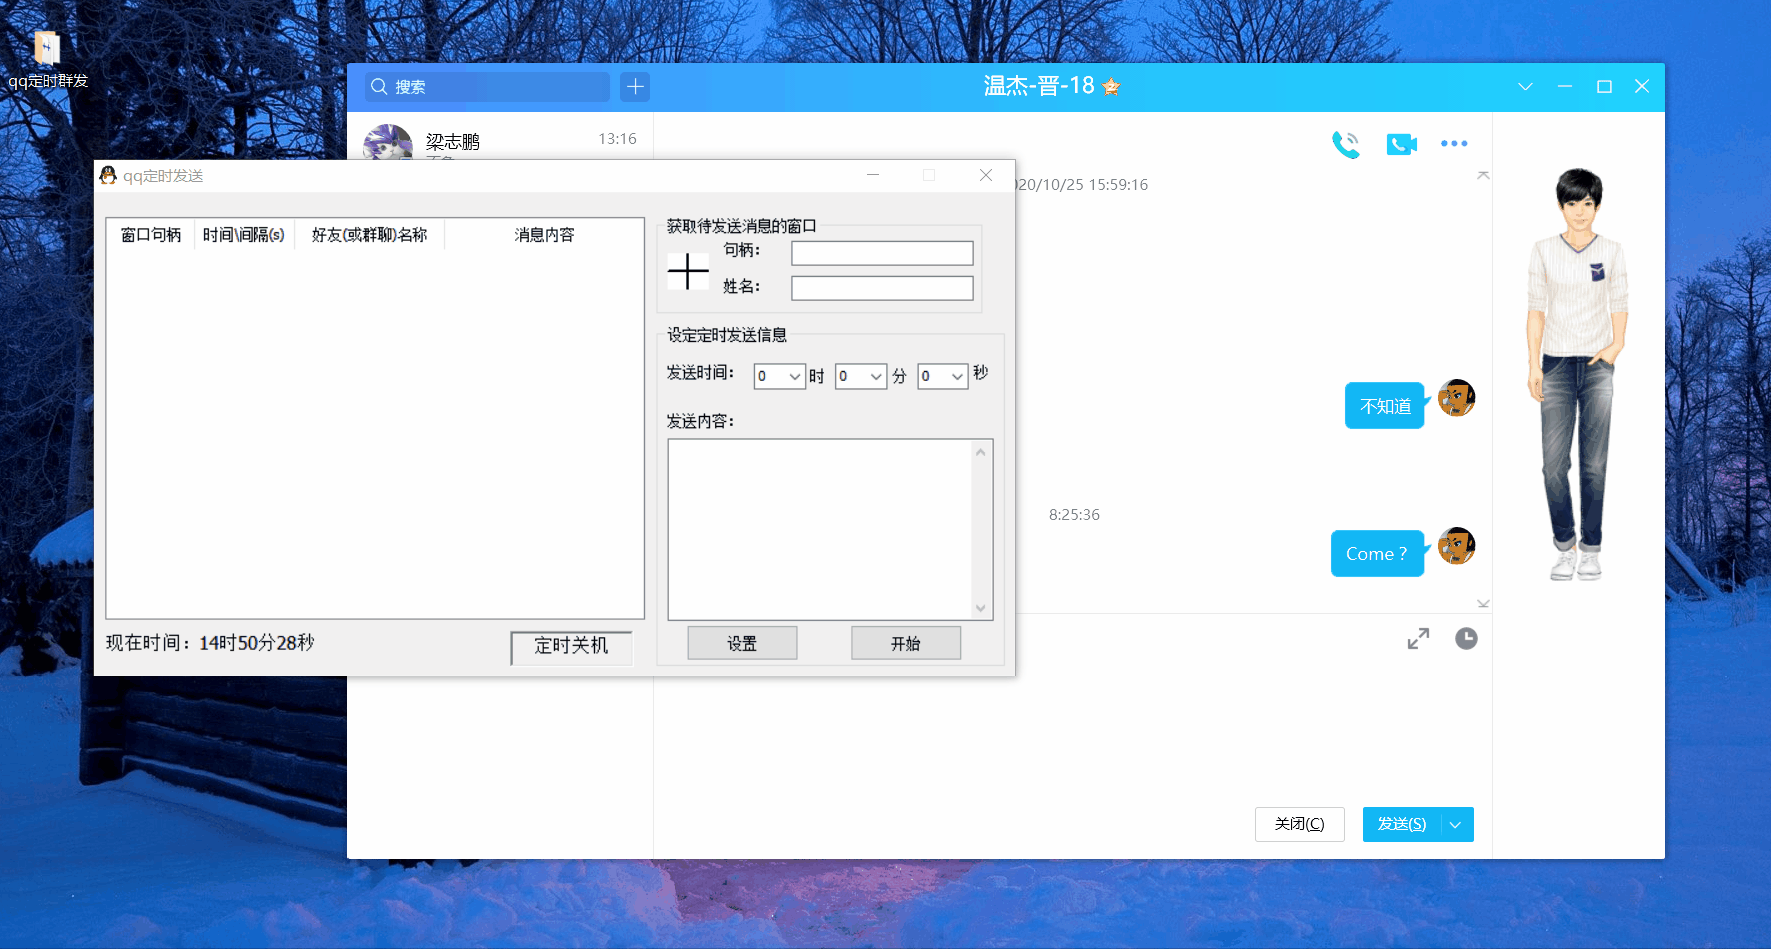The image size is (1771, 949).
Task: Click chat history scroll-down arrow
Action: click(1483, 603)
